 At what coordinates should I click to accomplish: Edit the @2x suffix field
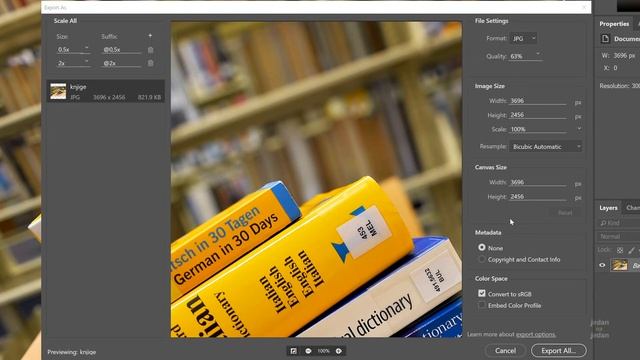(x=121, y=63)
